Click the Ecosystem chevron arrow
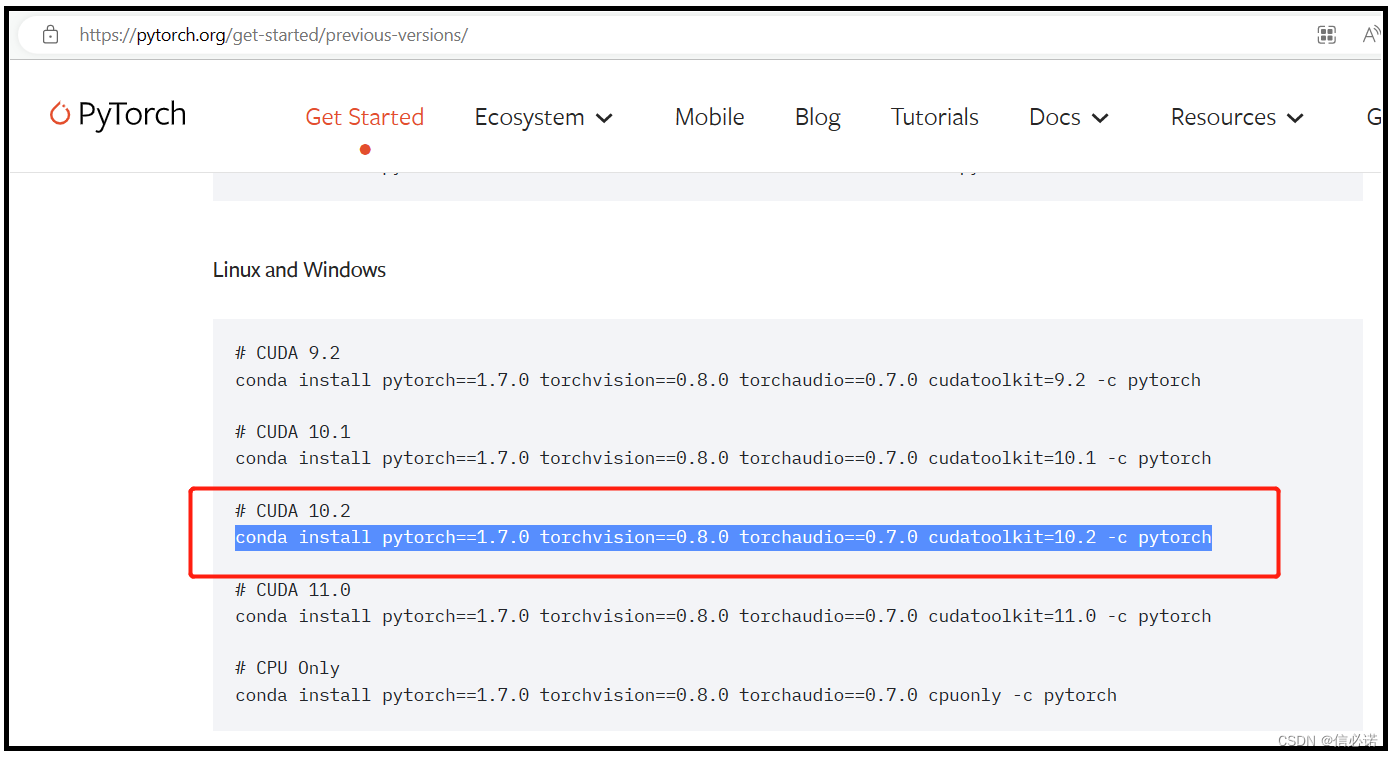Screen dimensions: 1393x757 (x=604, y=118)
